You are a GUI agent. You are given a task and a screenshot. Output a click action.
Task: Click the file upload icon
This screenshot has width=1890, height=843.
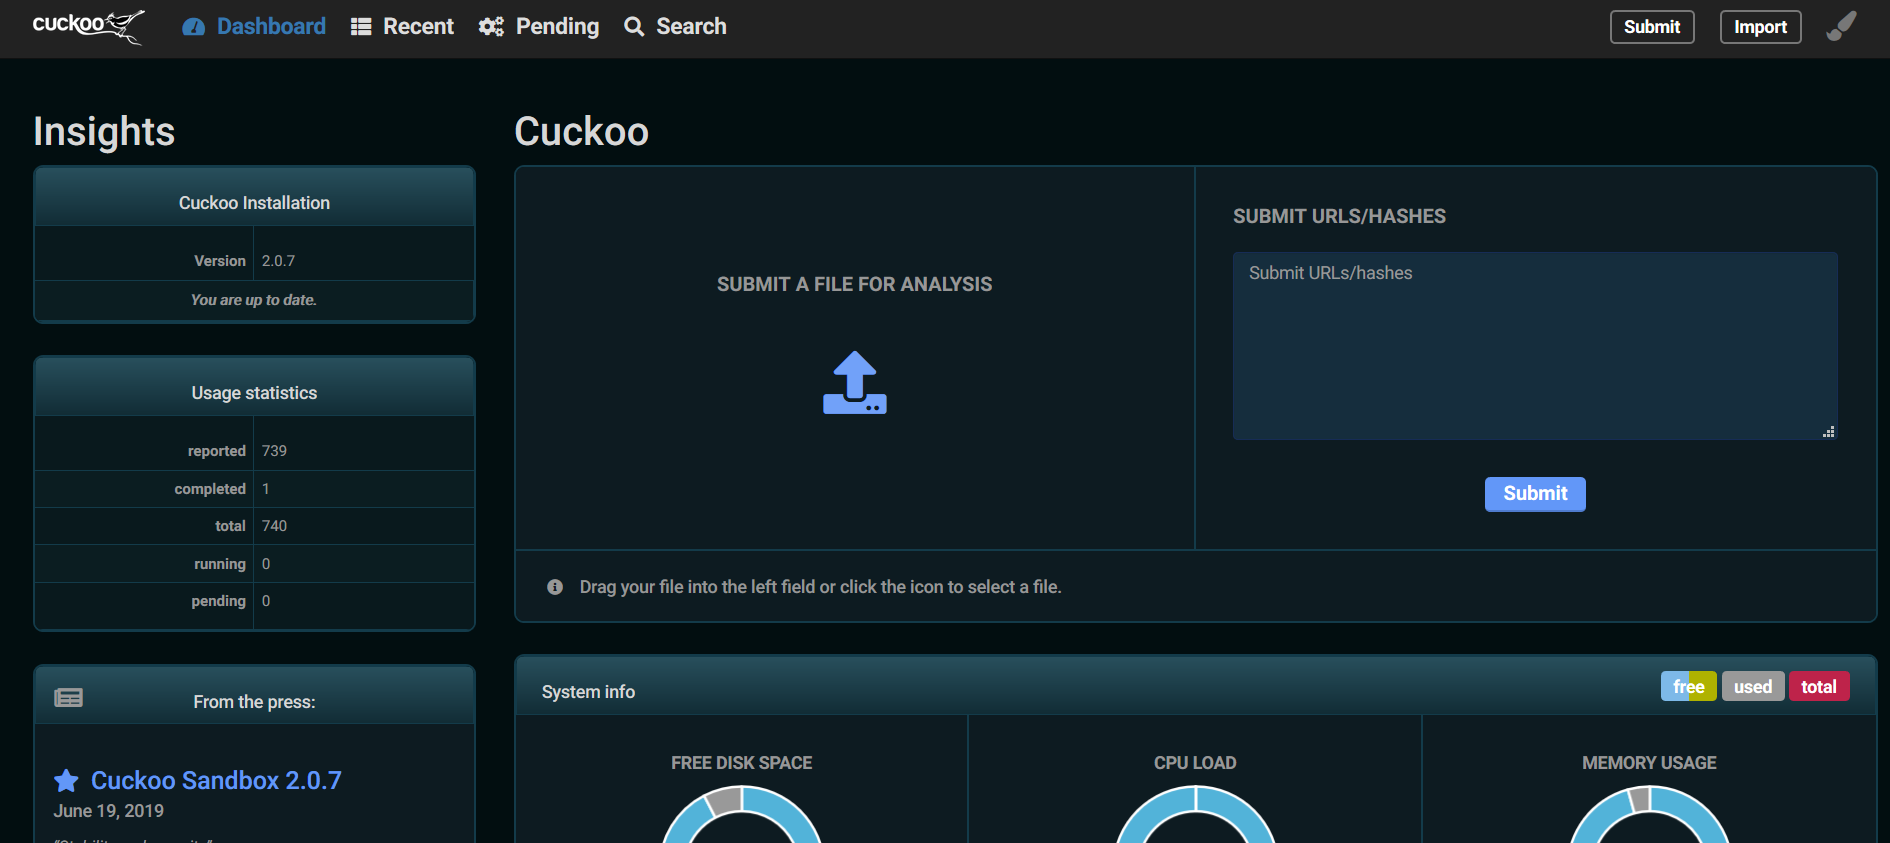coord(854,383)
